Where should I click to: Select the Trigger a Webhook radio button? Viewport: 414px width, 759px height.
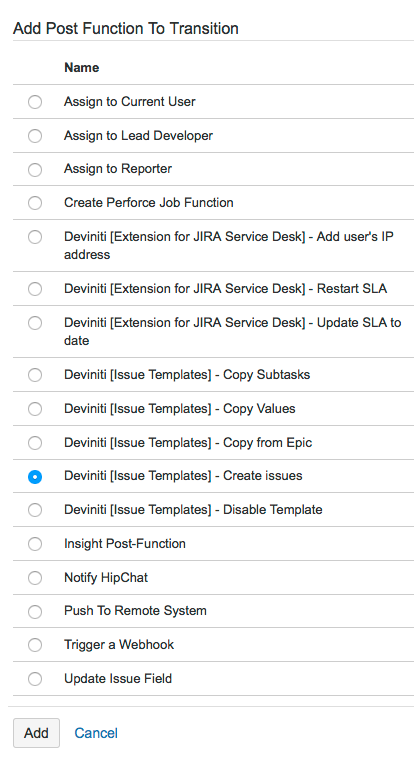tap(35, 645)
